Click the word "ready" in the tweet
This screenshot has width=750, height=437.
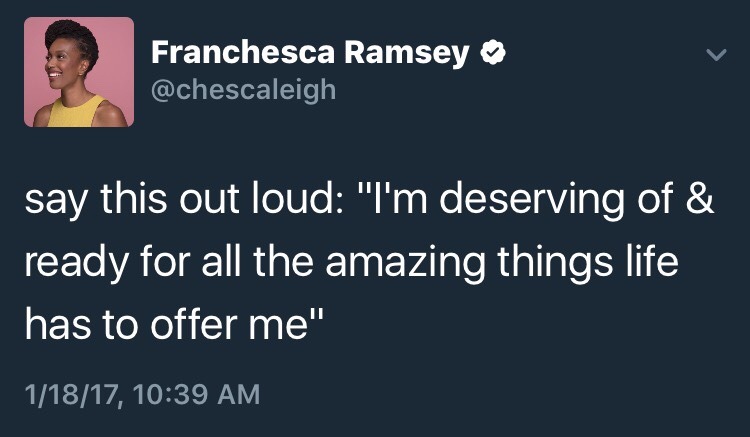tap(71, 265)
